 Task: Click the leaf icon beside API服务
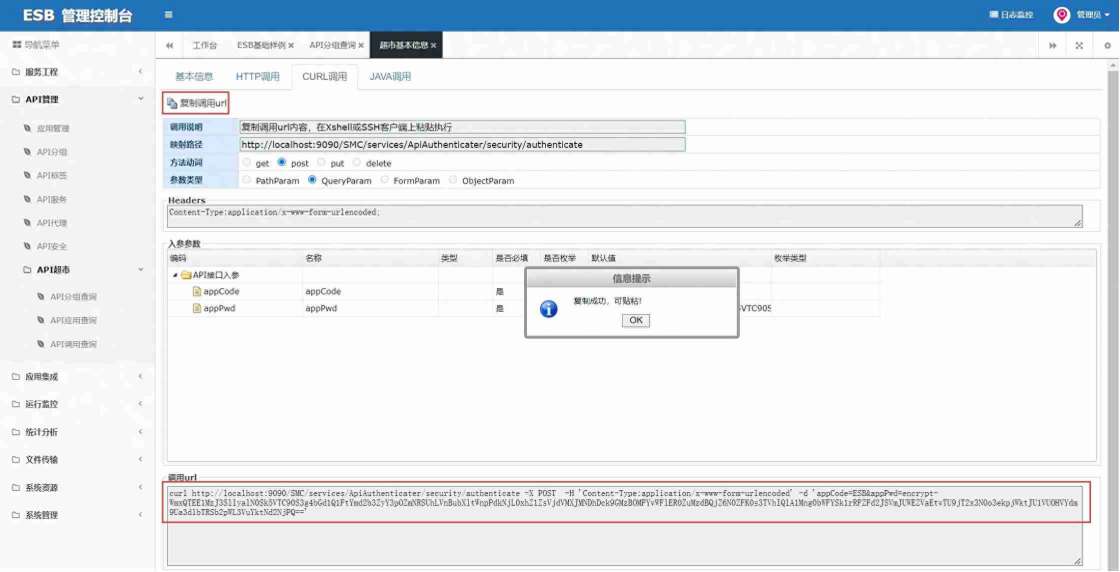click(28, 199)
